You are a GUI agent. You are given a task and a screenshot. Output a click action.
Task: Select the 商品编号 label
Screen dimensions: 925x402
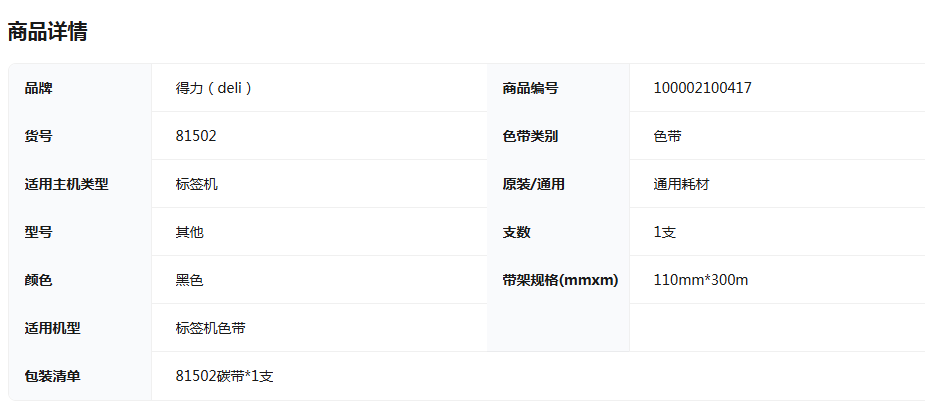[x=530, y=88]
